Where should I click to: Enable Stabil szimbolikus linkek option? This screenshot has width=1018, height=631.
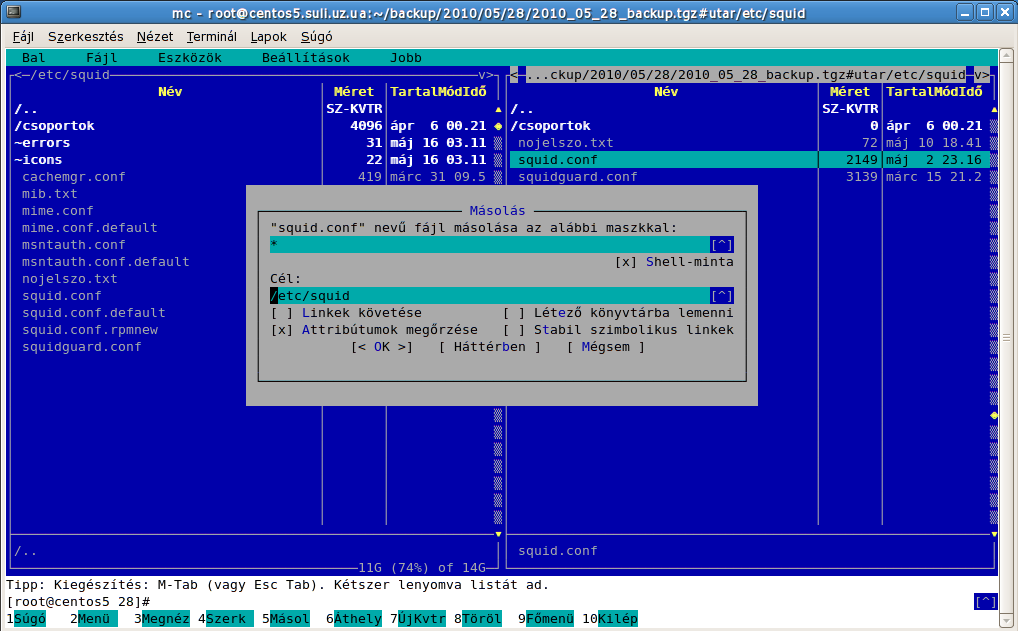[514, 330]
